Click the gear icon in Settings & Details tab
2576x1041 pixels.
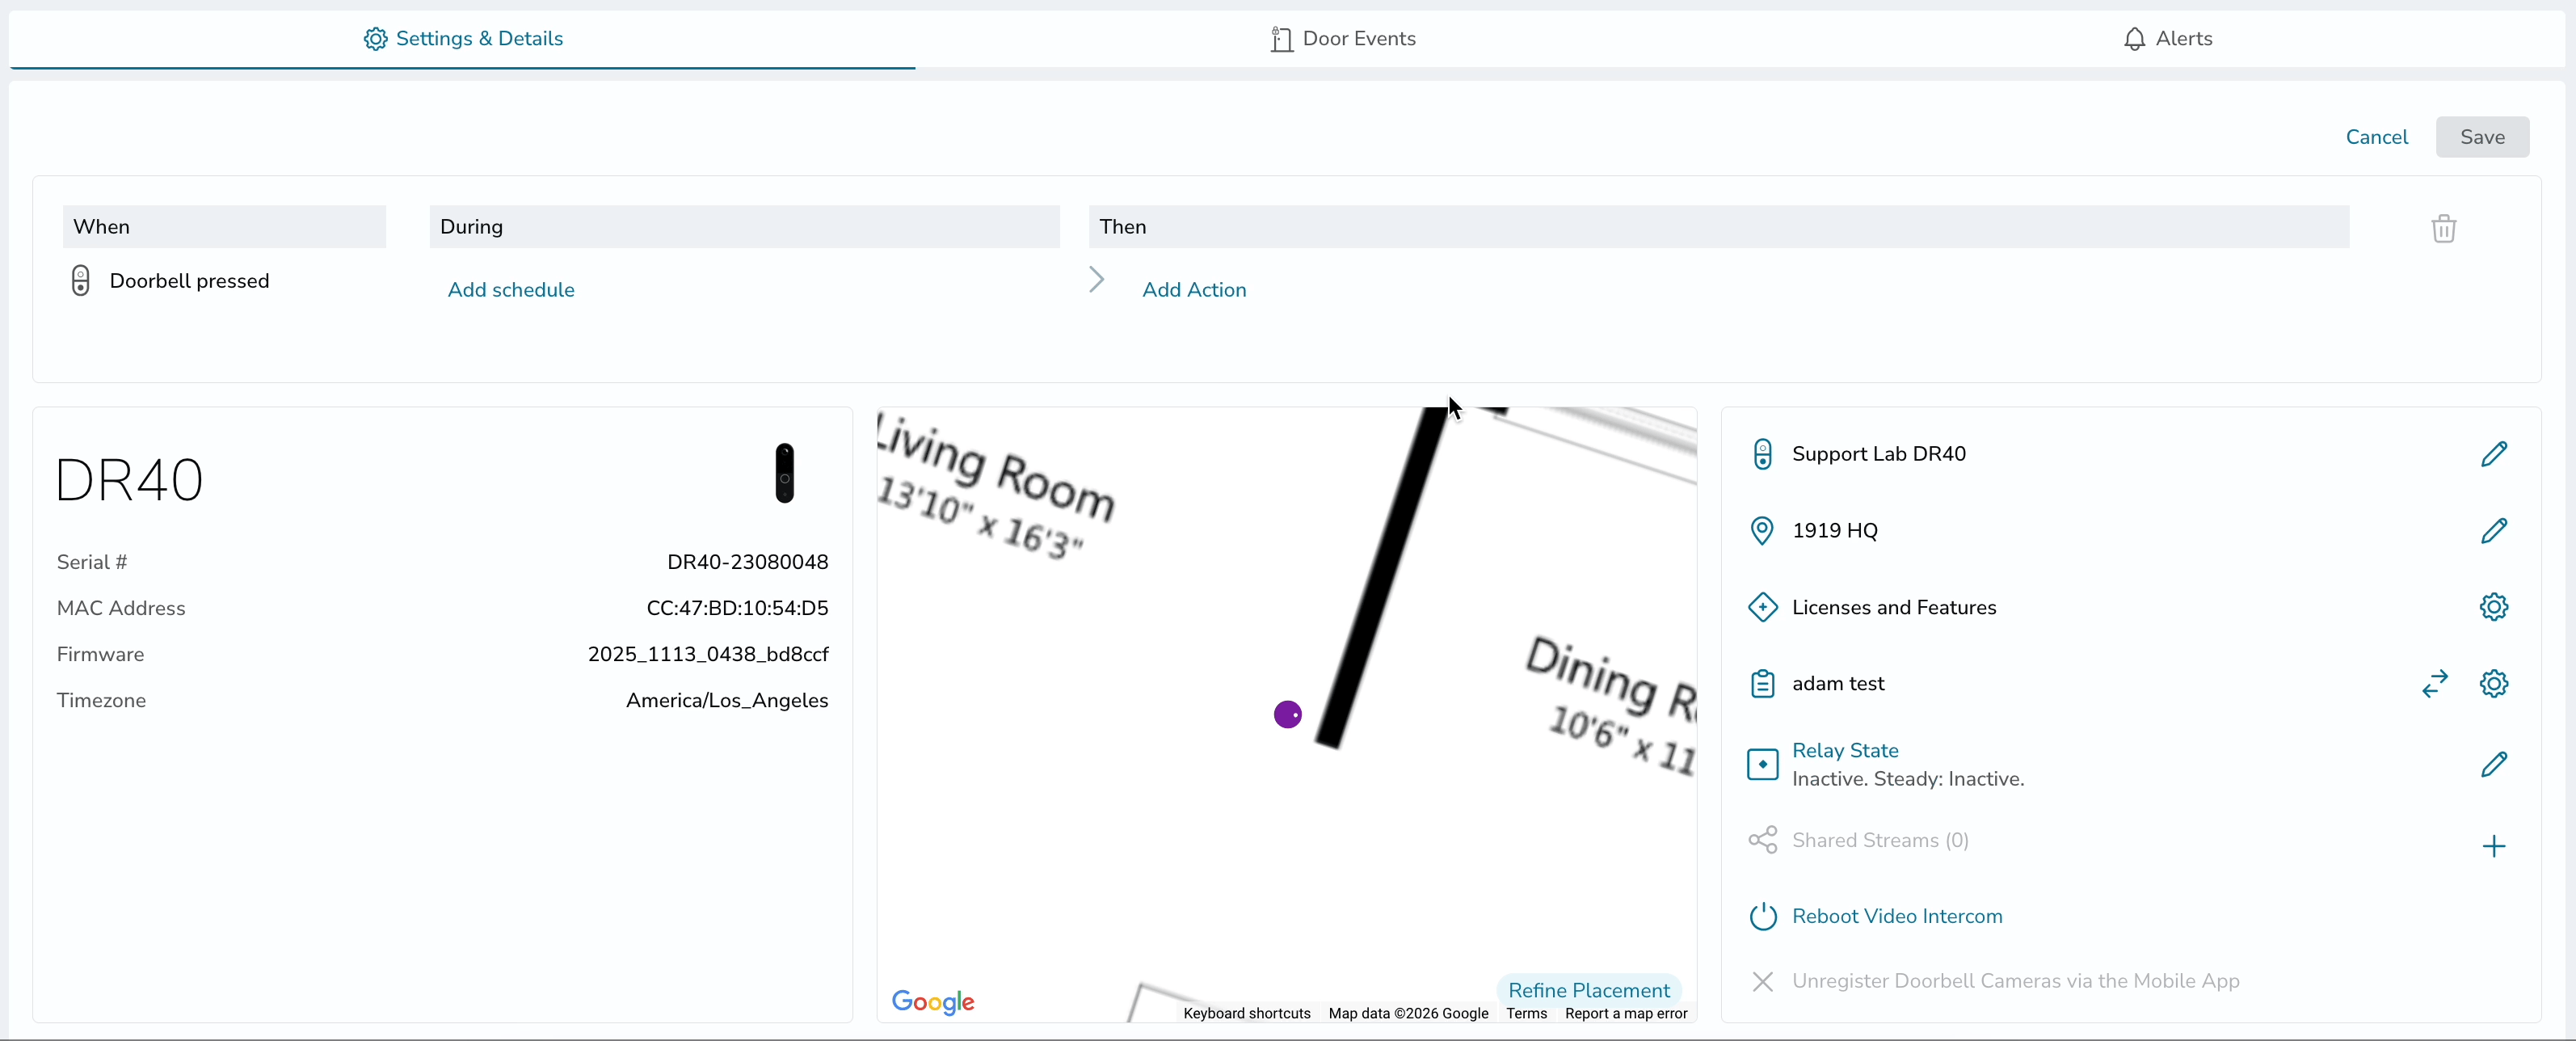click(375, 39)
